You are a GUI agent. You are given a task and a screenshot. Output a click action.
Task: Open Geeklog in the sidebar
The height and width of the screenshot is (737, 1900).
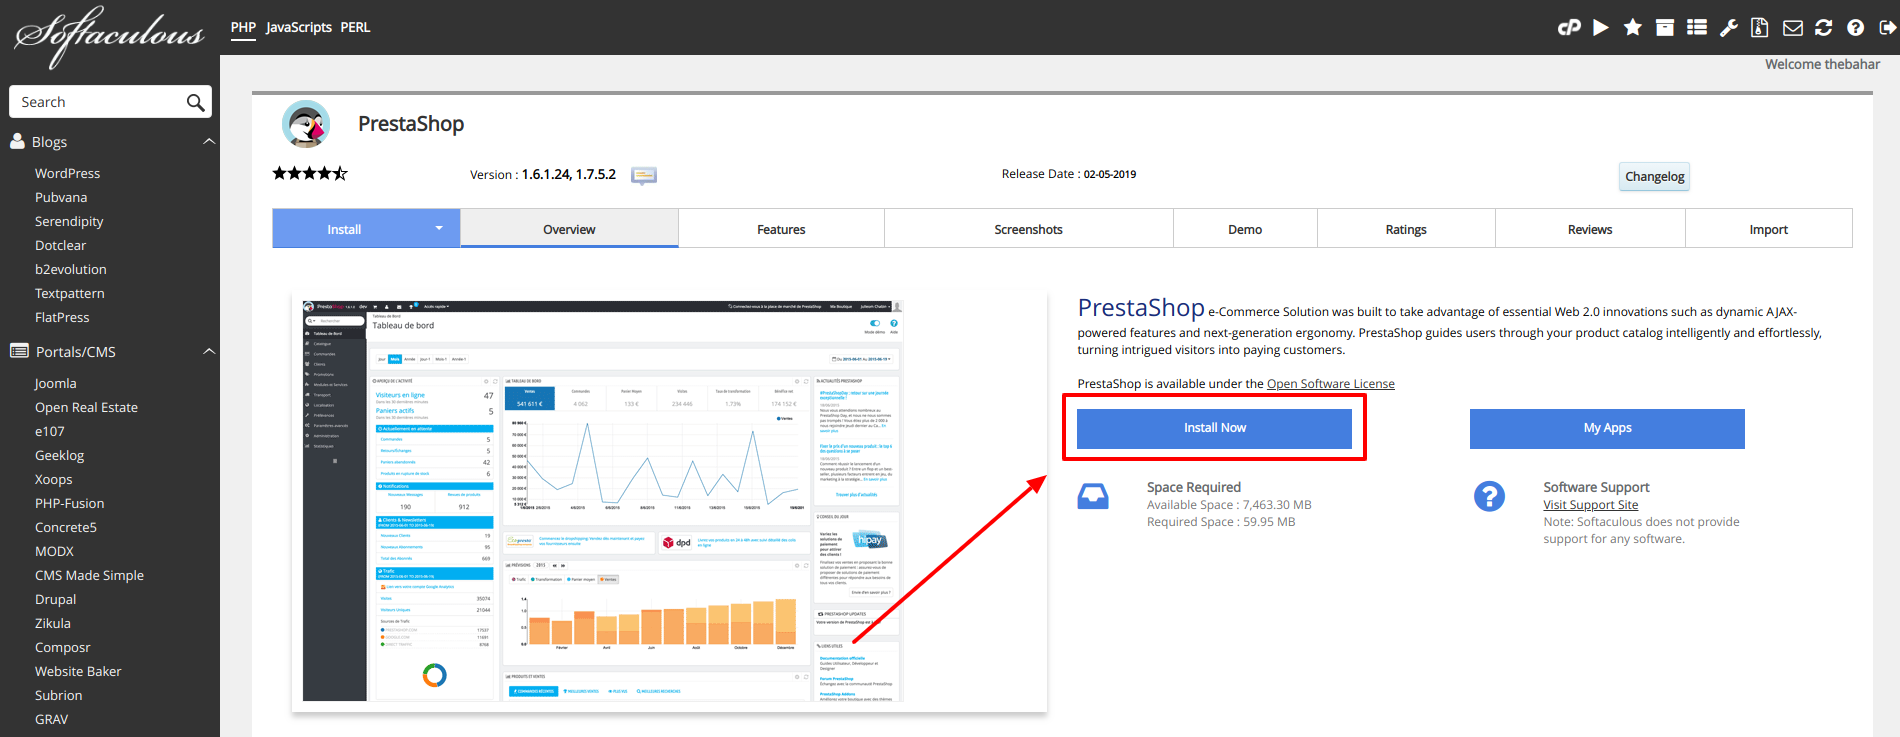tap(59, 455)
